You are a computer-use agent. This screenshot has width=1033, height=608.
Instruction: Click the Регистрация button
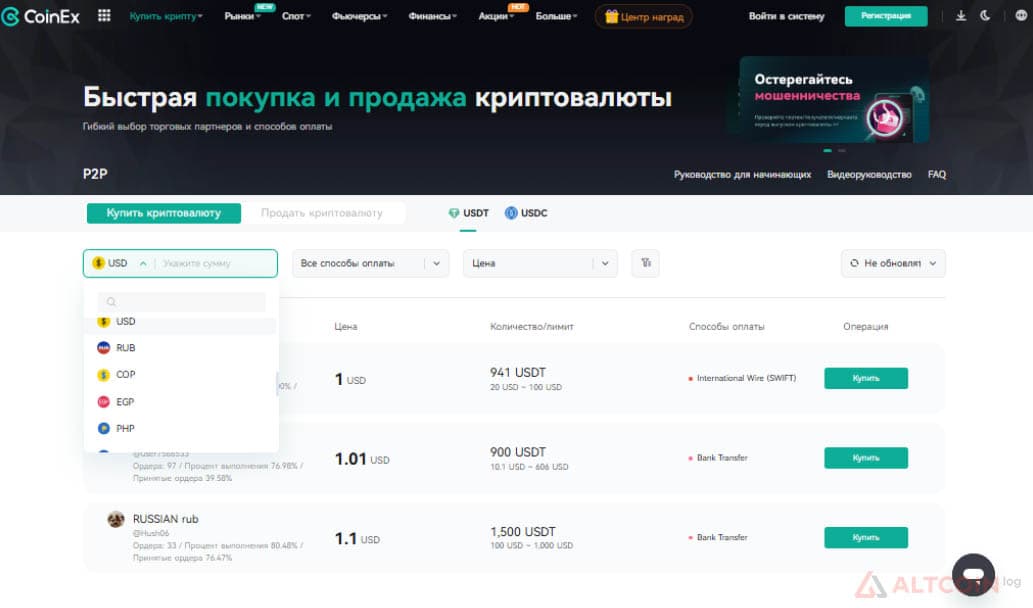pos(886,16)
